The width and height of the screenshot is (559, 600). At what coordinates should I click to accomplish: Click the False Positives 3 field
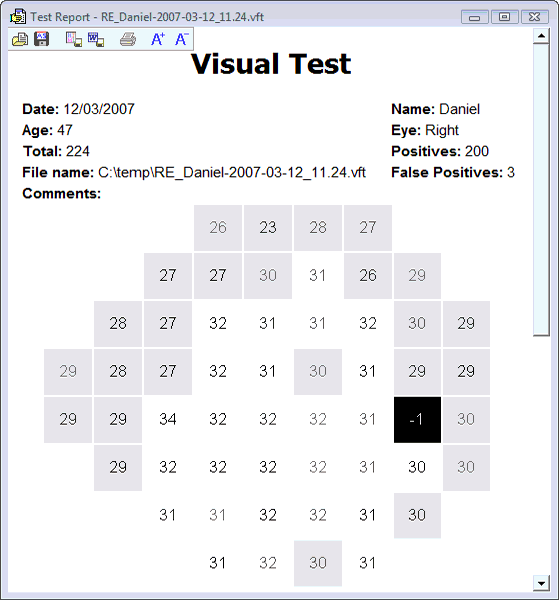(453, 173)
